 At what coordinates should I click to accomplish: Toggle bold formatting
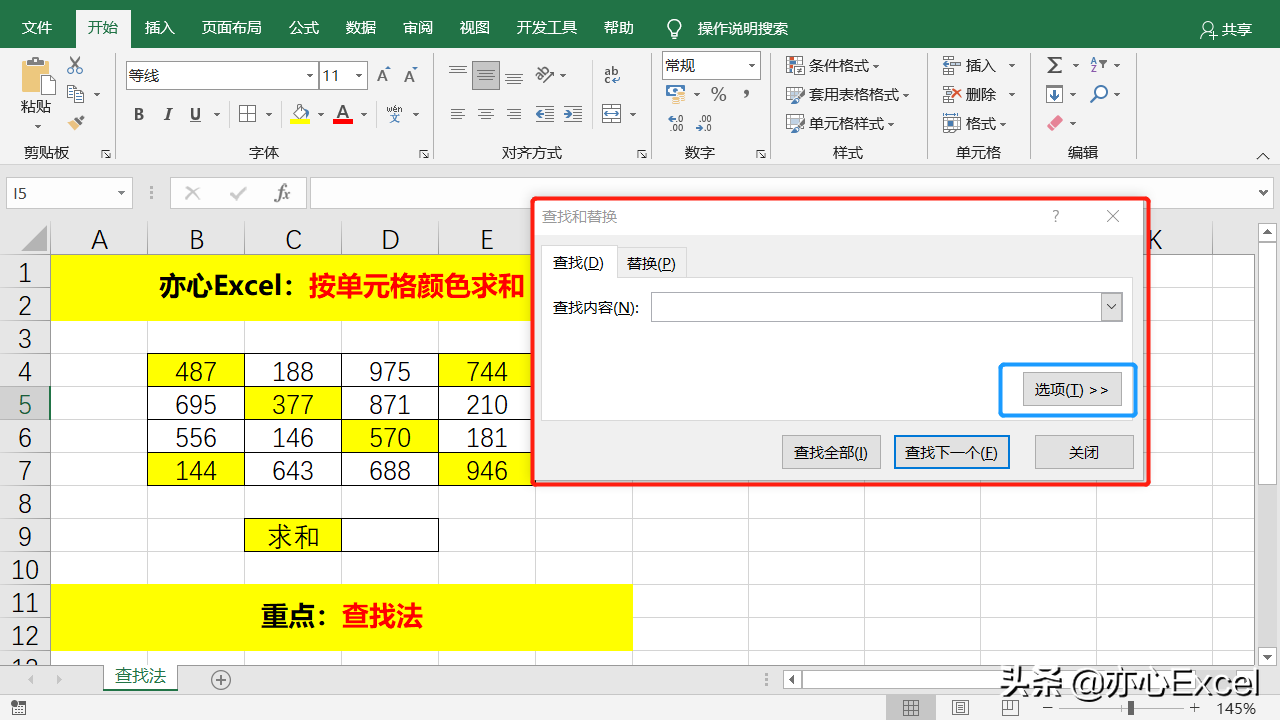pos(139,114)
